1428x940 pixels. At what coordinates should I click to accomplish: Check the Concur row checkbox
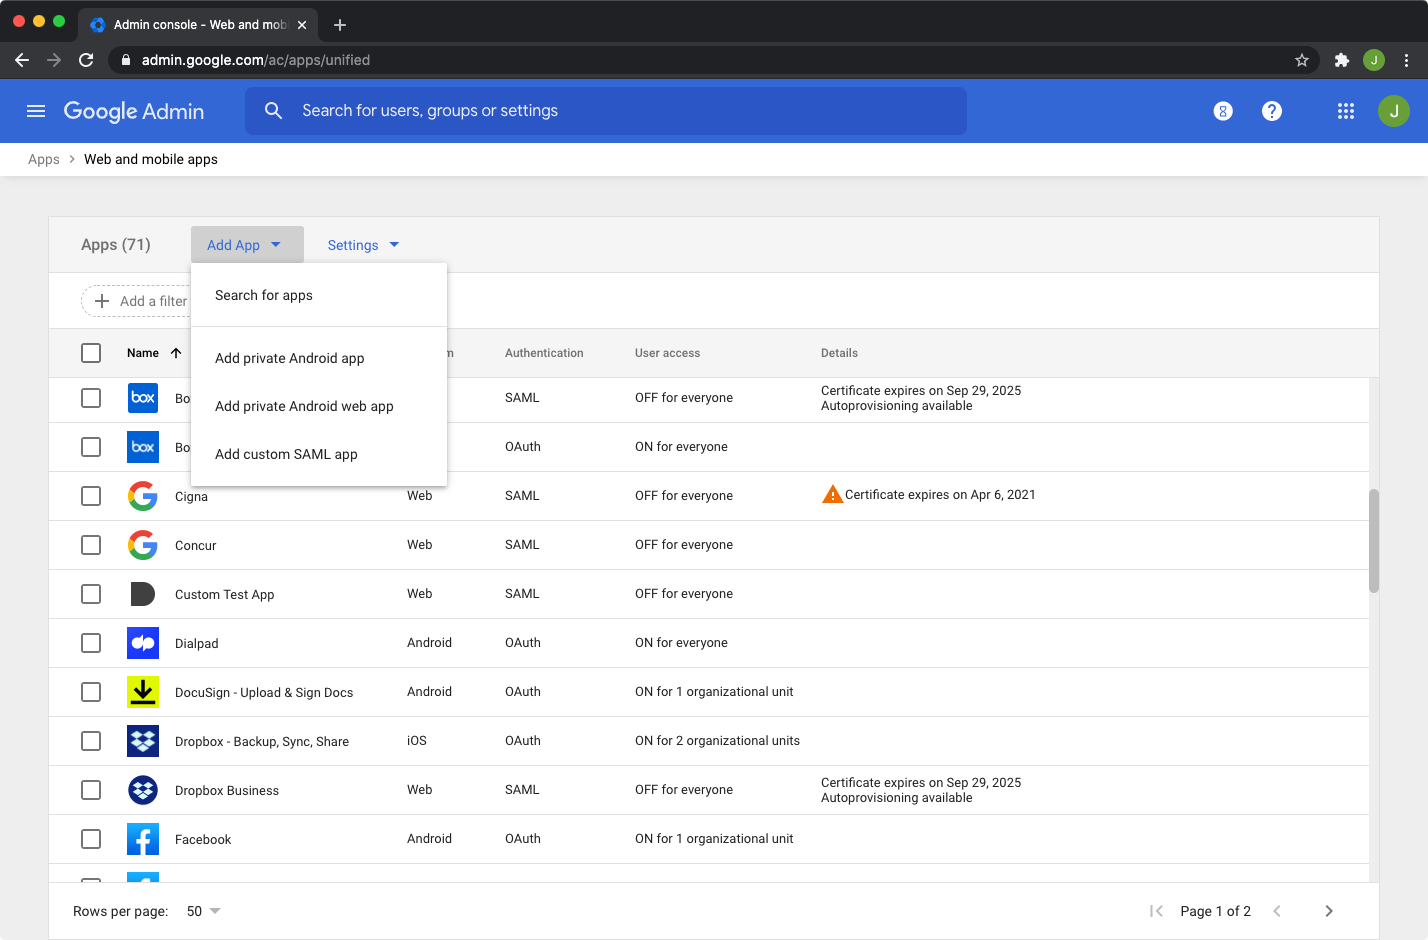[x=91, y=545]
